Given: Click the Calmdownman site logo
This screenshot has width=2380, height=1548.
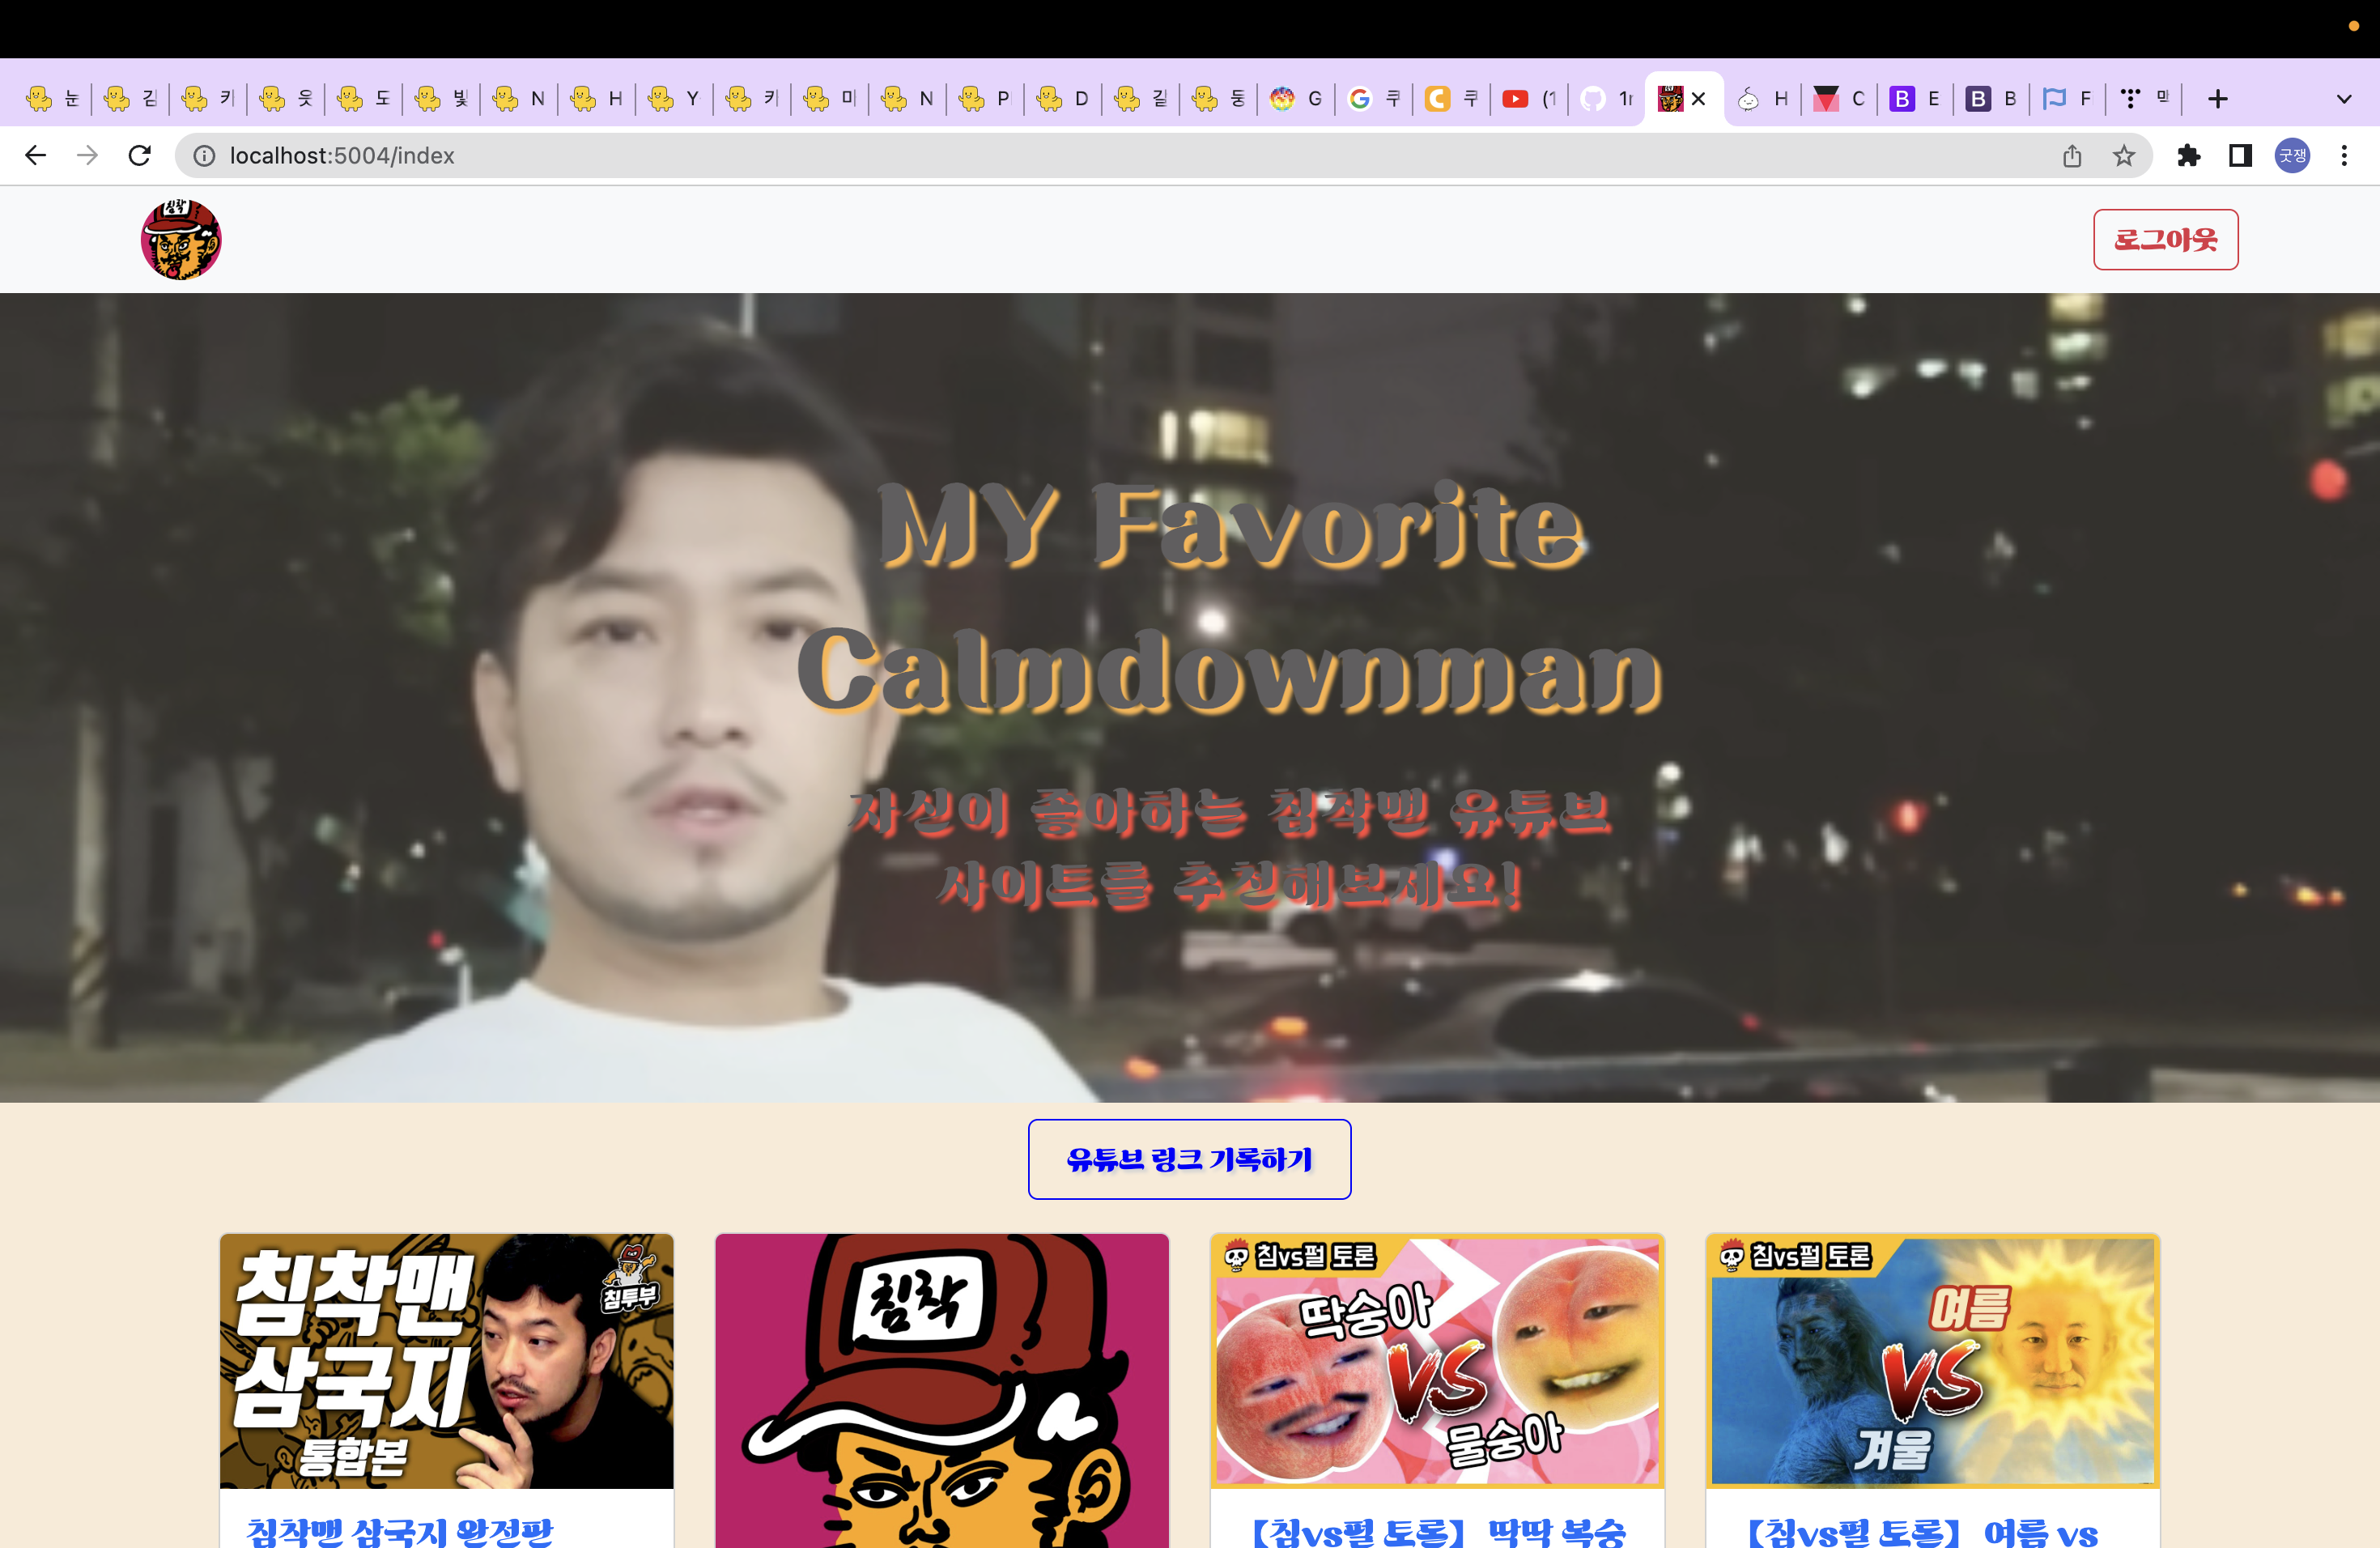Looking at the screenshot, I should [x=181, y=239].
